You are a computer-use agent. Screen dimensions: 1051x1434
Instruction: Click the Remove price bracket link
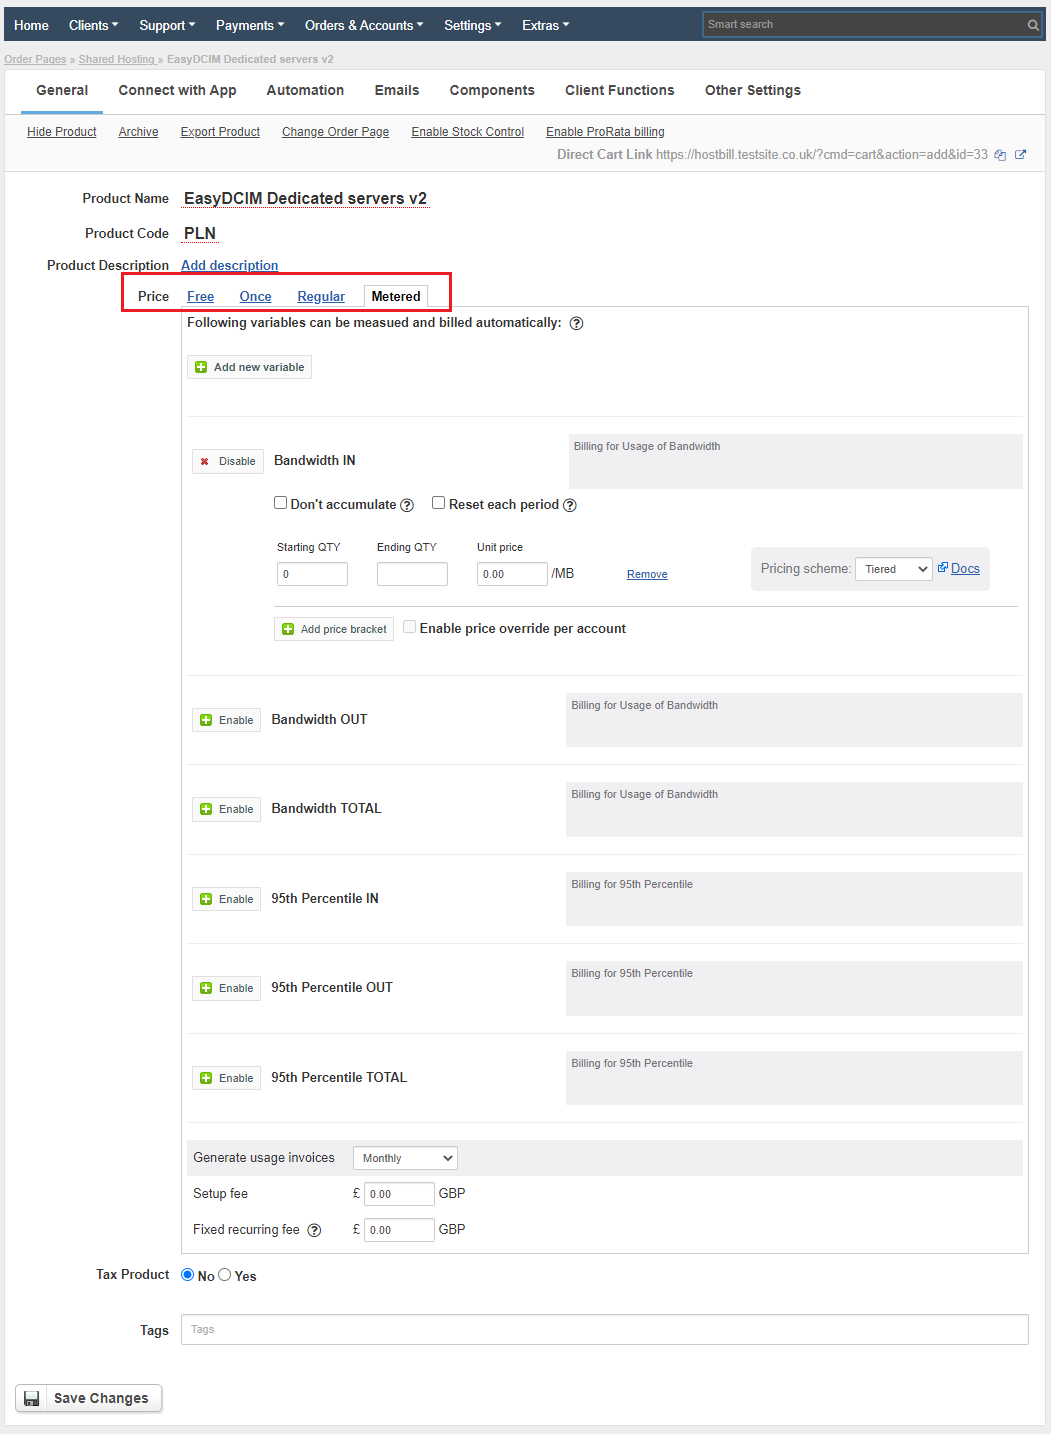coord(647,574)
